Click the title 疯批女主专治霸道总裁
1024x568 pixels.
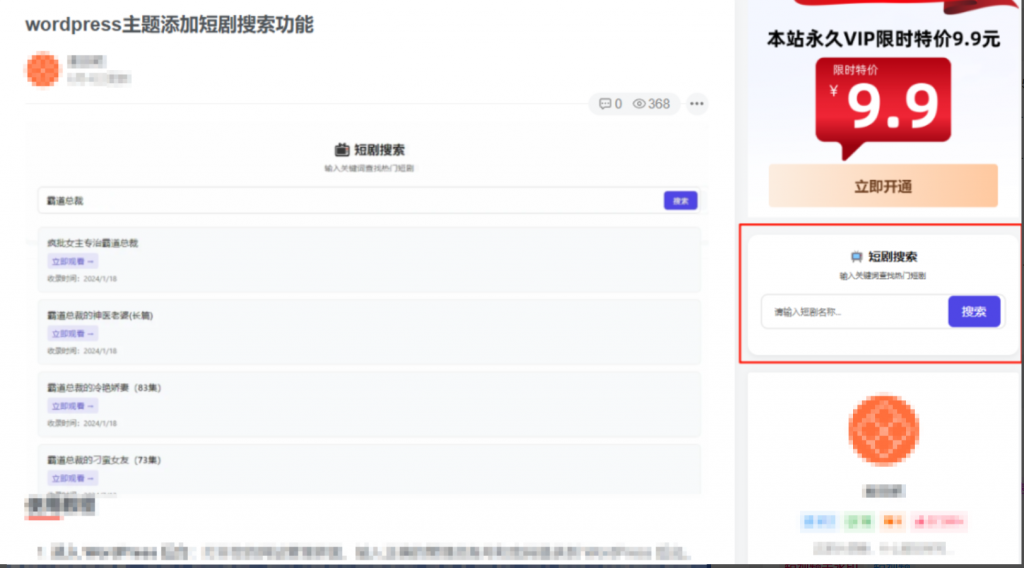(x=93, y=243)
